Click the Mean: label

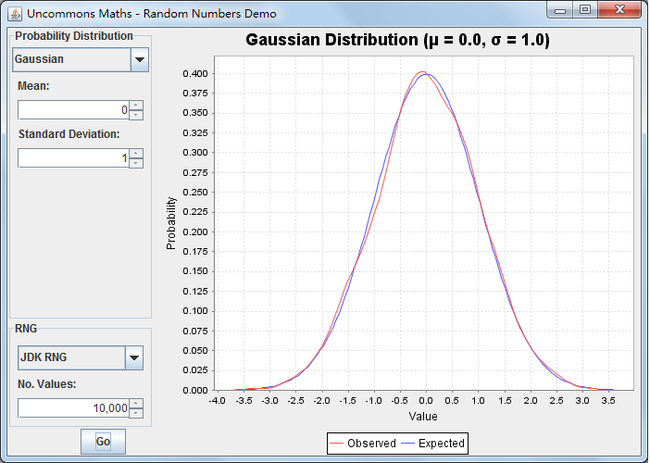[x=34, y=86]
